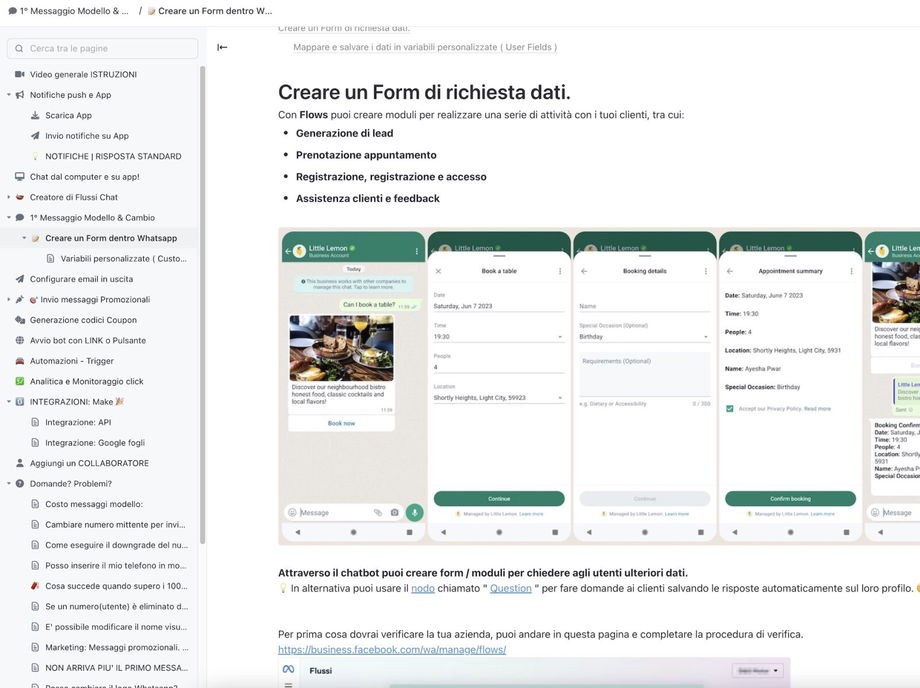
Task: Follow the Question hyperlink
Action: 510,588
